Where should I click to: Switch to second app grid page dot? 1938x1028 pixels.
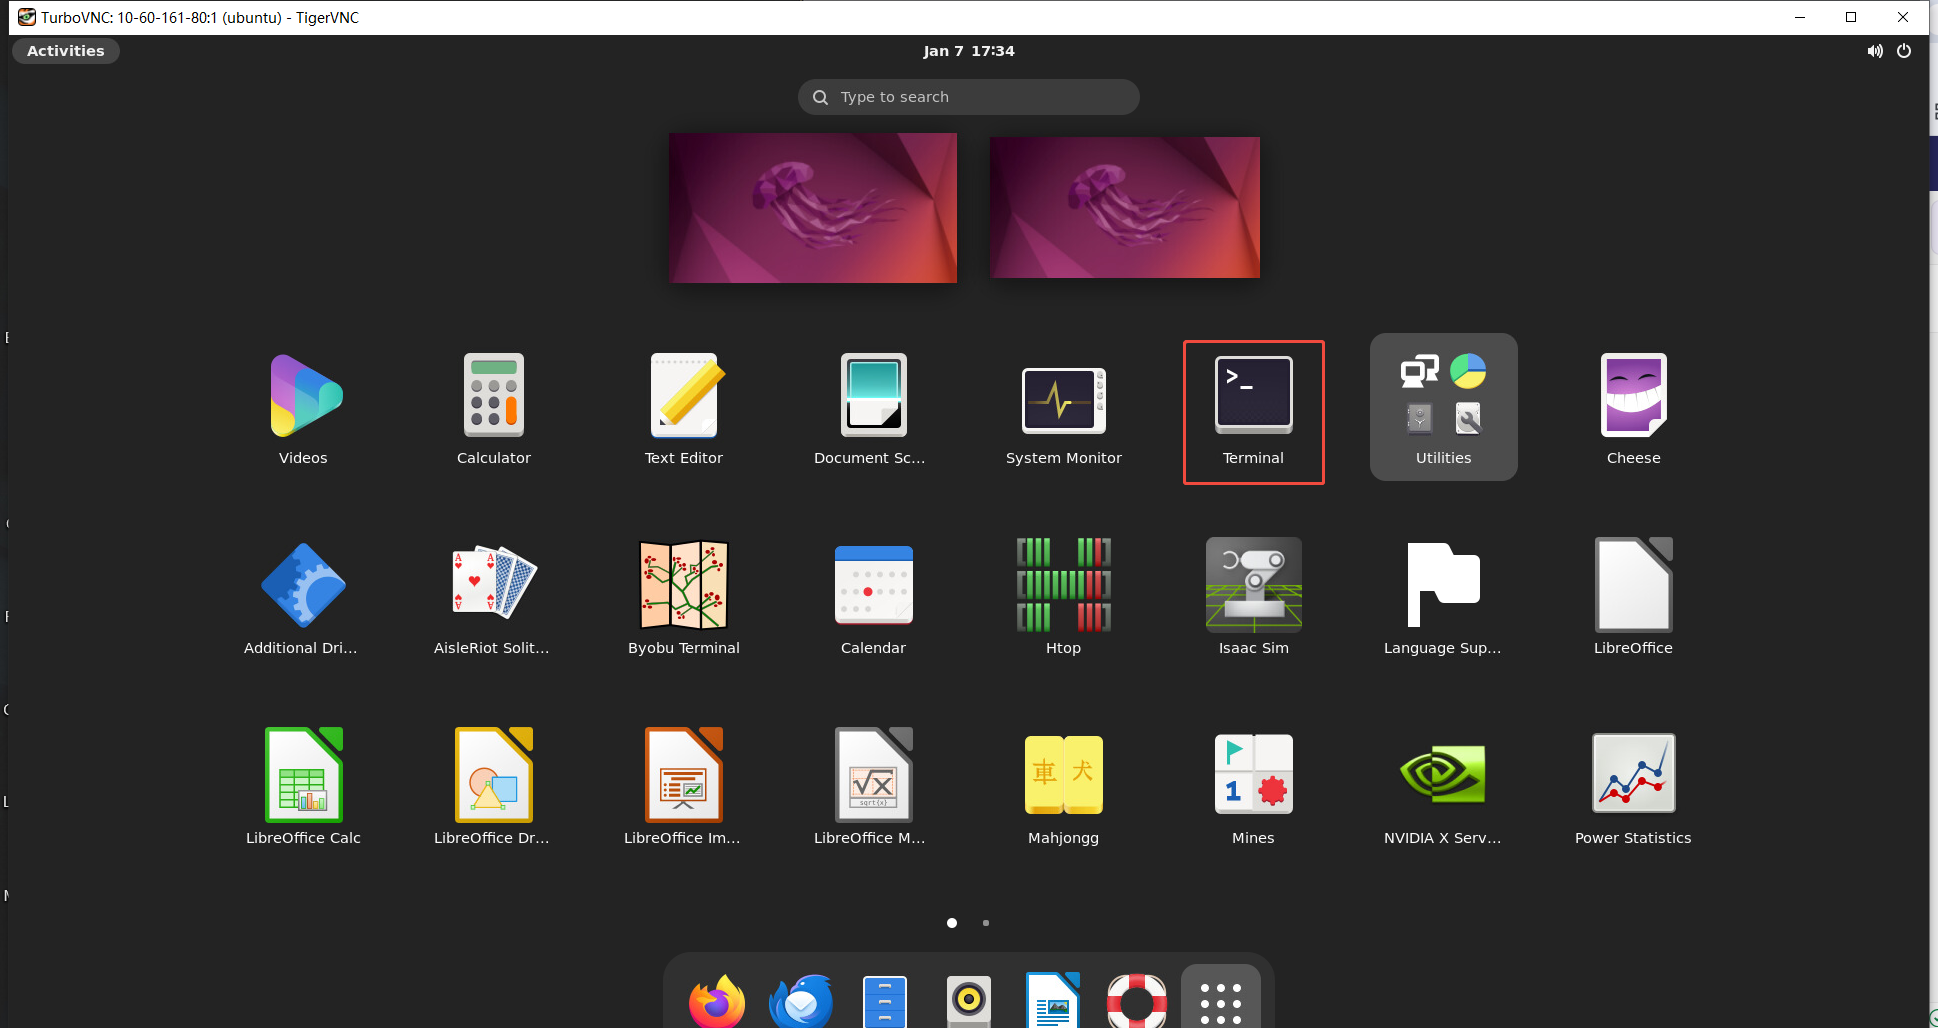coord(986,923)
